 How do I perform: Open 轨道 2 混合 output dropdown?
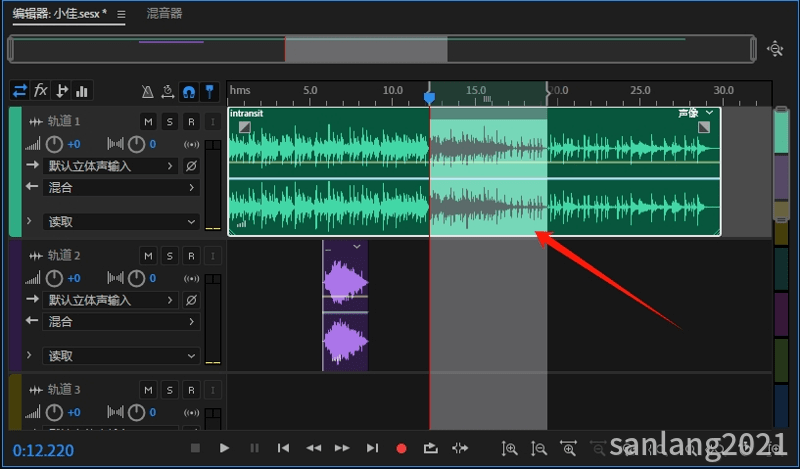[121, 322]
